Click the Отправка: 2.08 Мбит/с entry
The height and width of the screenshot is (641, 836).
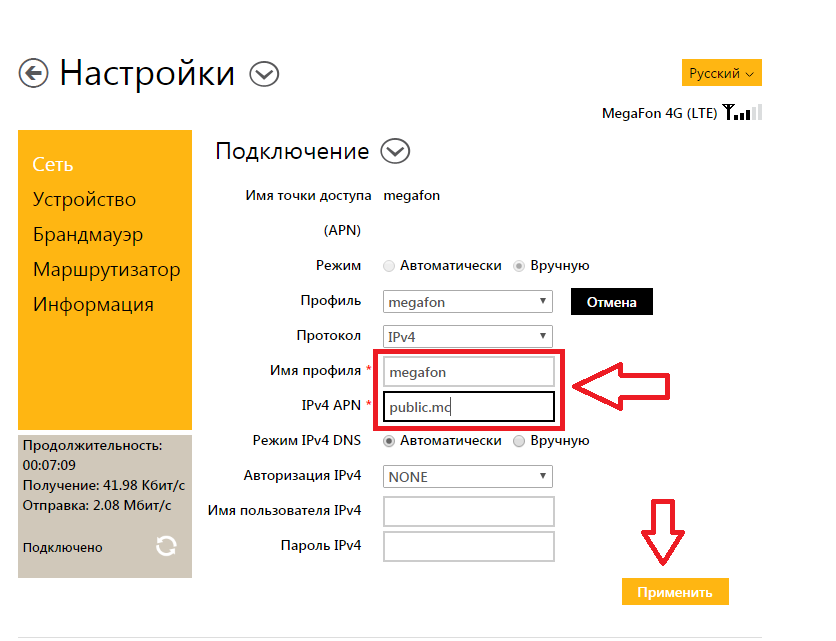click(97, 505)
